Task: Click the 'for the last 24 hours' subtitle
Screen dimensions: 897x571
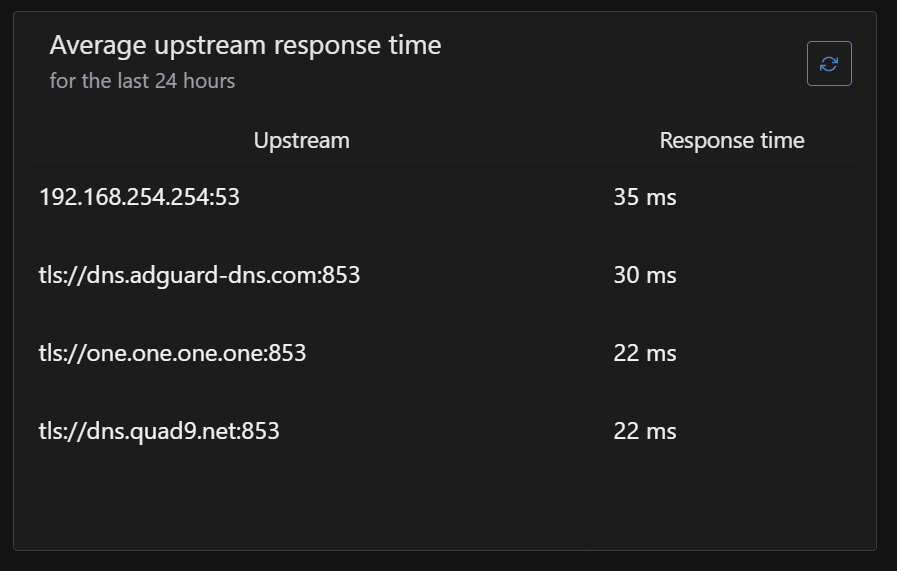Action: pos(142,81)
